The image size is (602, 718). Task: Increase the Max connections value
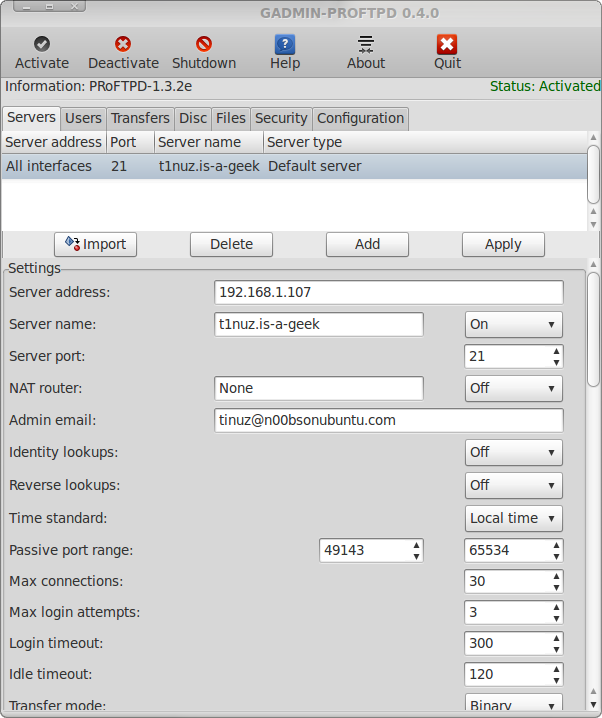(556, 577)
